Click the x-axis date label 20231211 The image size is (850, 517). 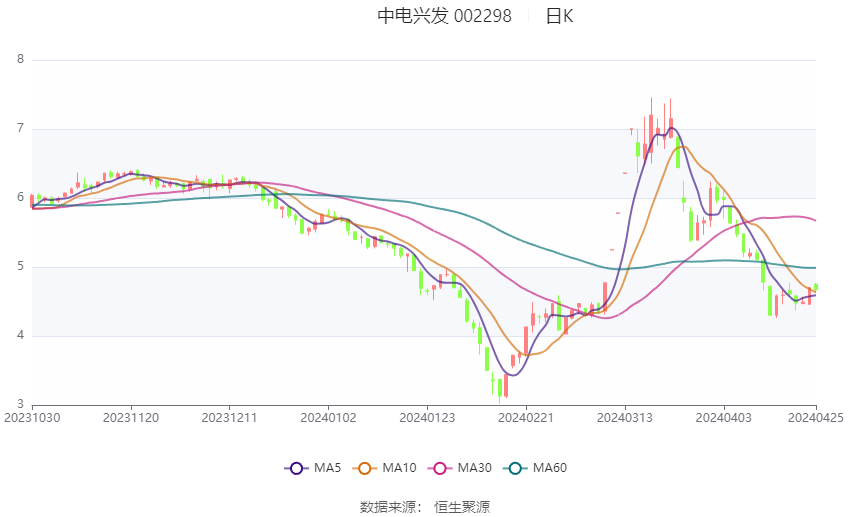229,418
